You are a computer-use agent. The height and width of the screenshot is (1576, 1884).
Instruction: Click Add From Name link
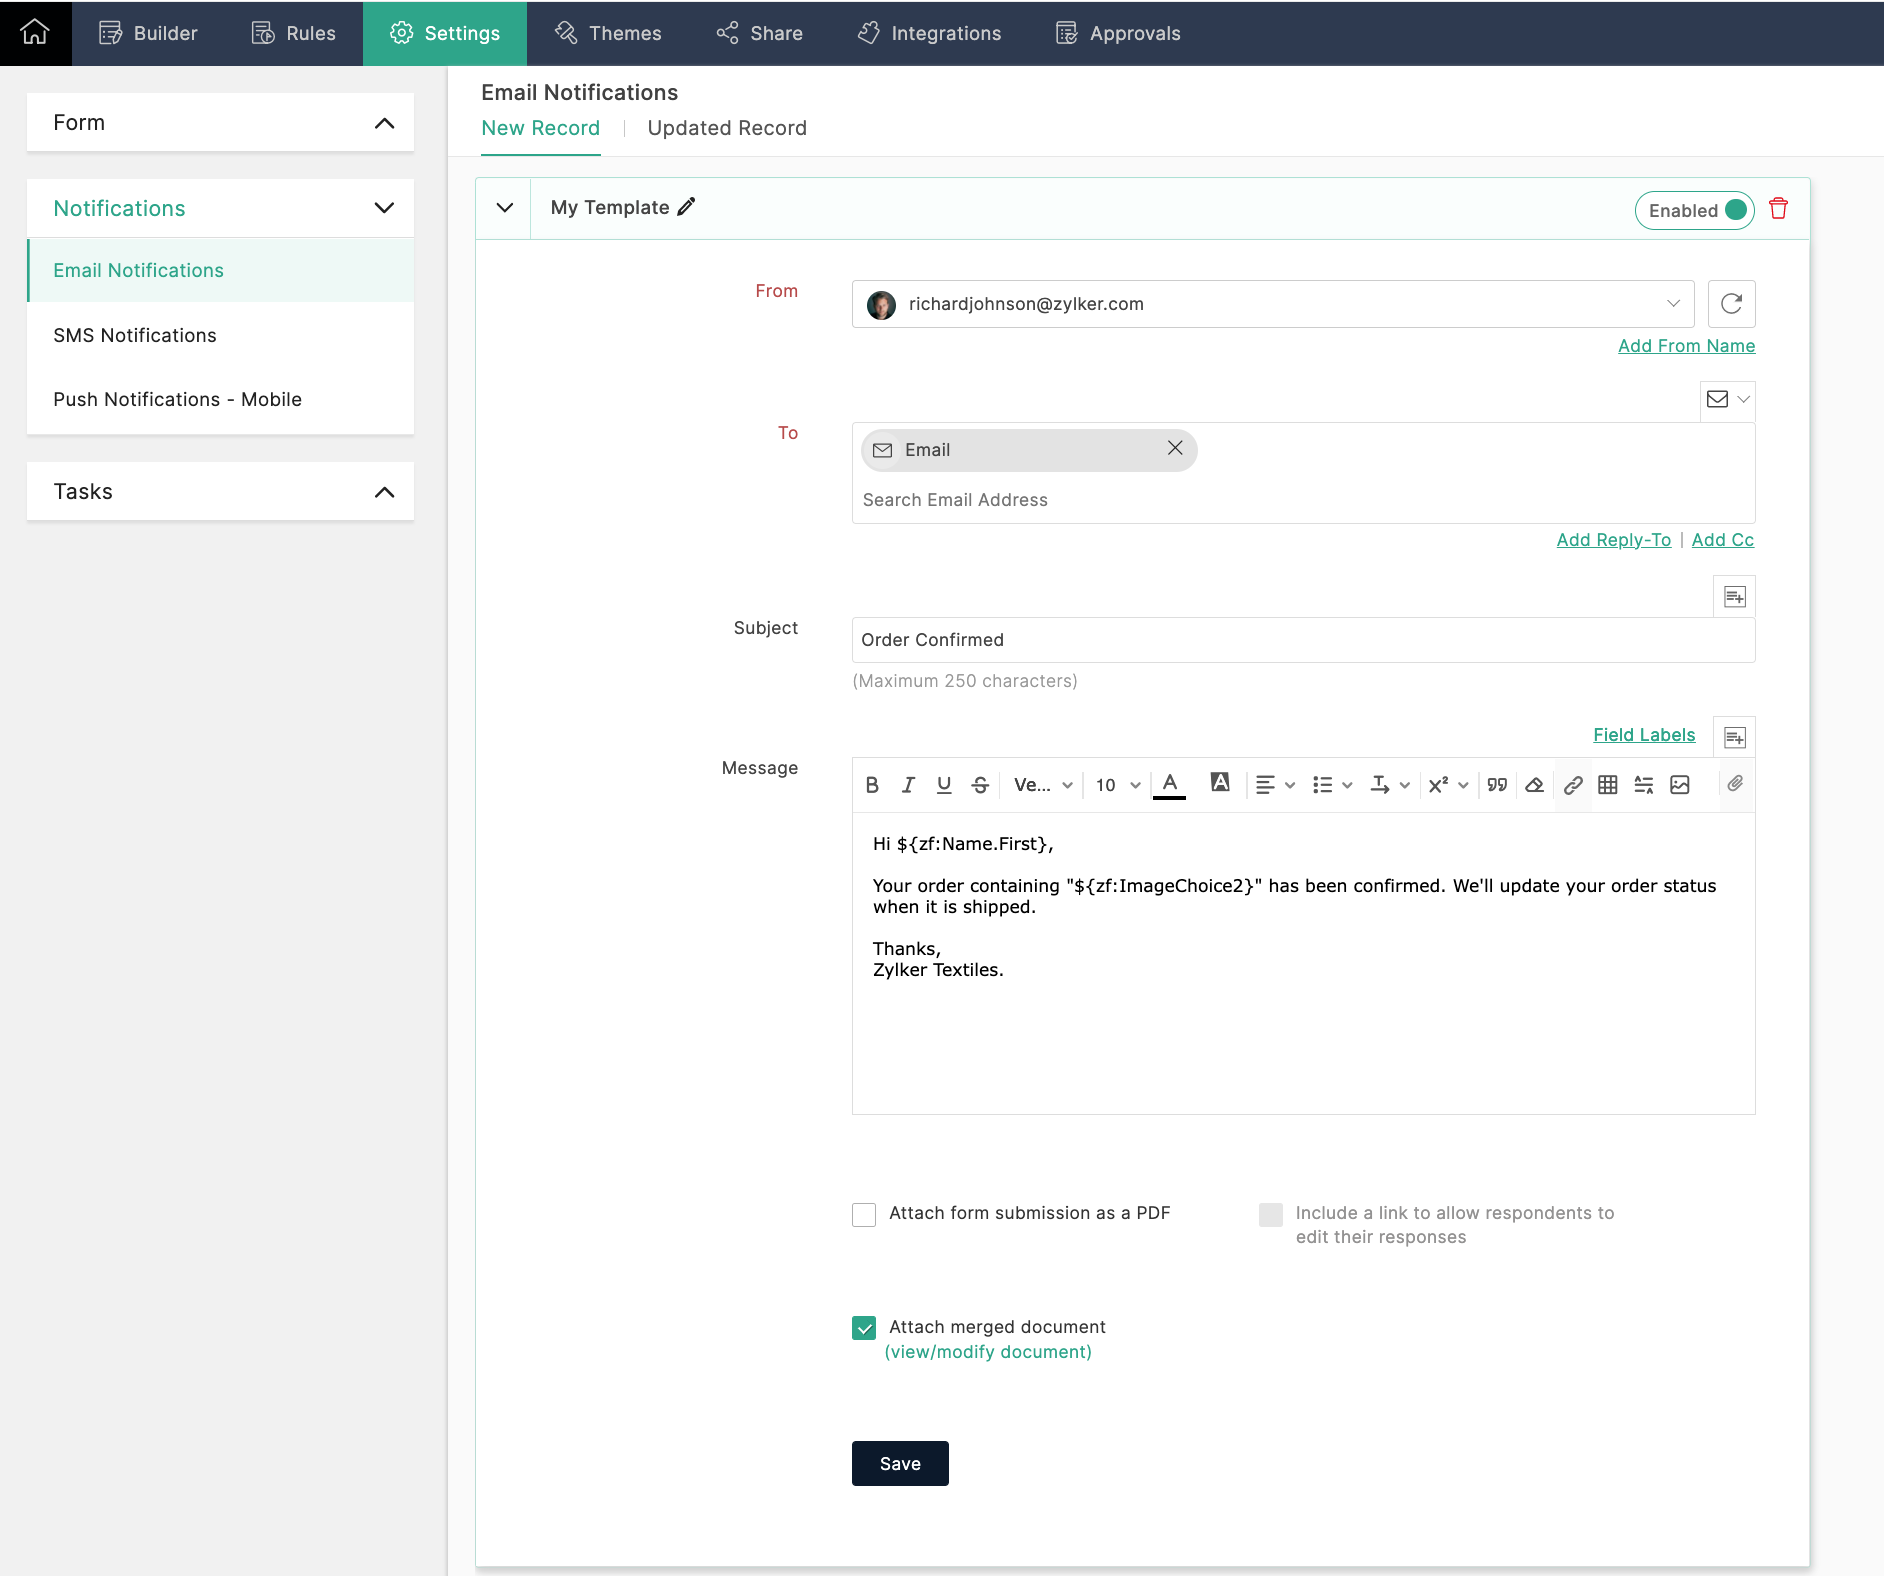pyautogui.click(x=1686, y=345)
